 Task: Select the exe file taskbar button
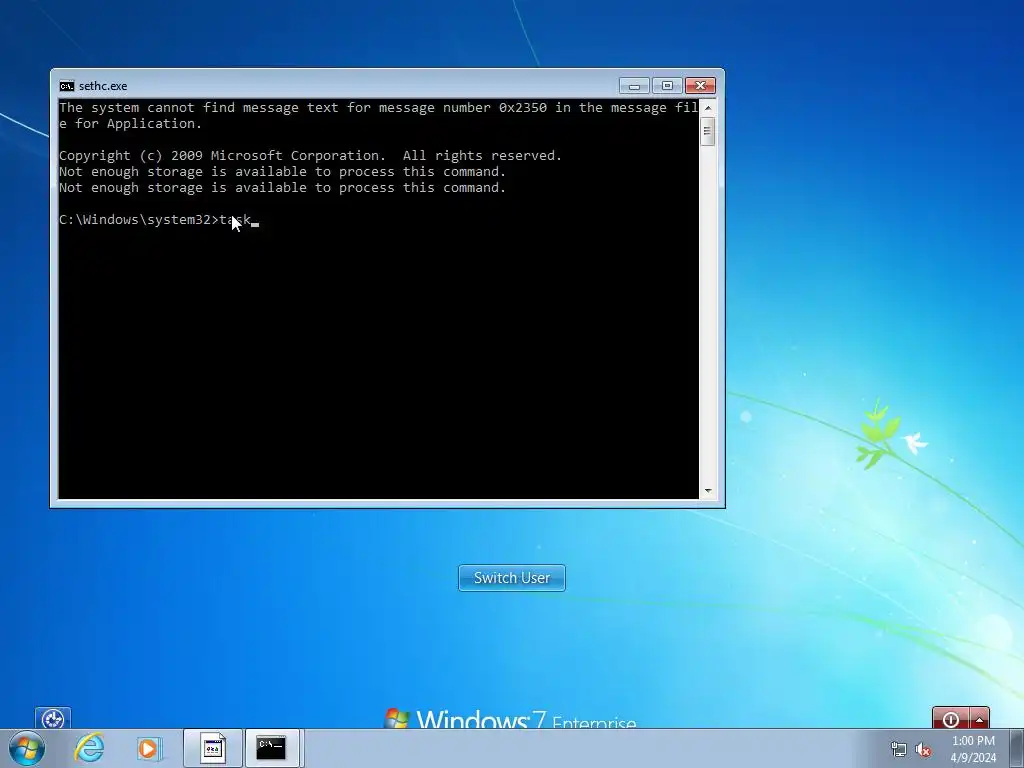tap(212, 748)
